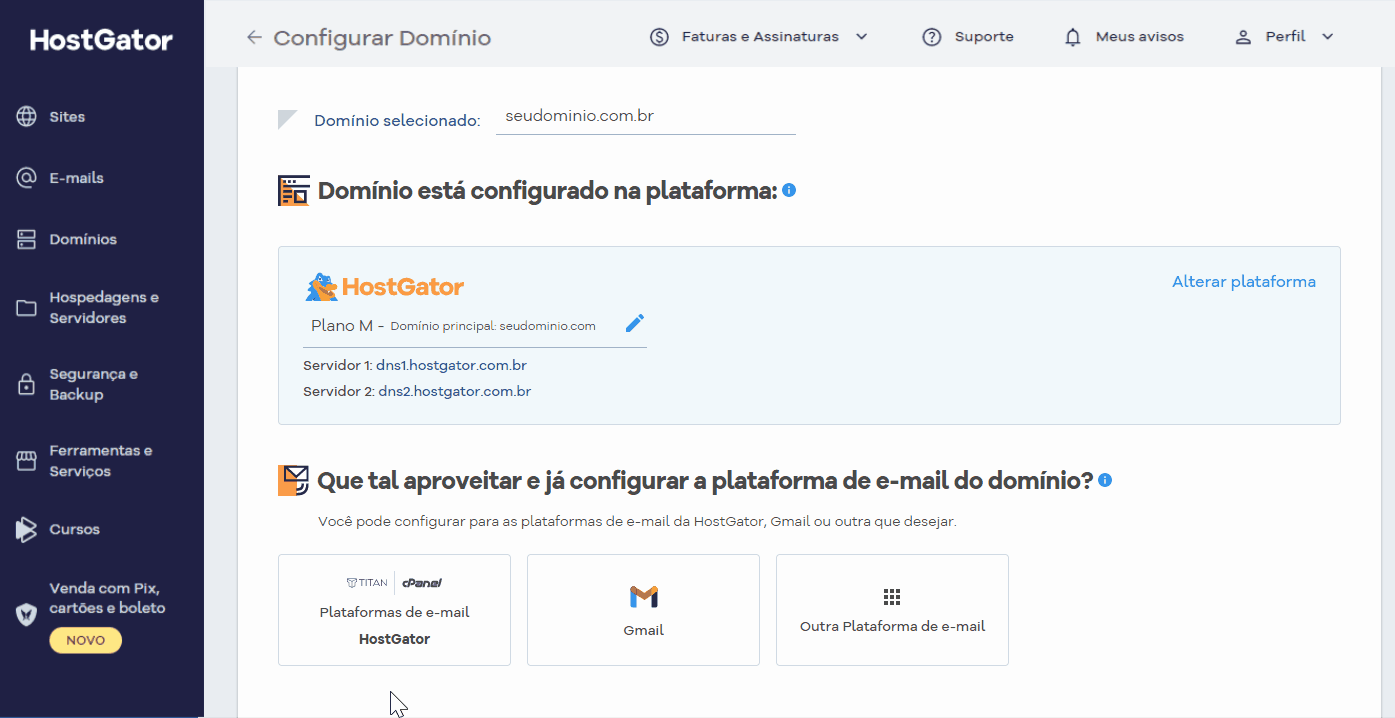Click info icon beside e-mail platform heading
Viewport: 1395px width, 718px height.
[x=1105, y=480]
